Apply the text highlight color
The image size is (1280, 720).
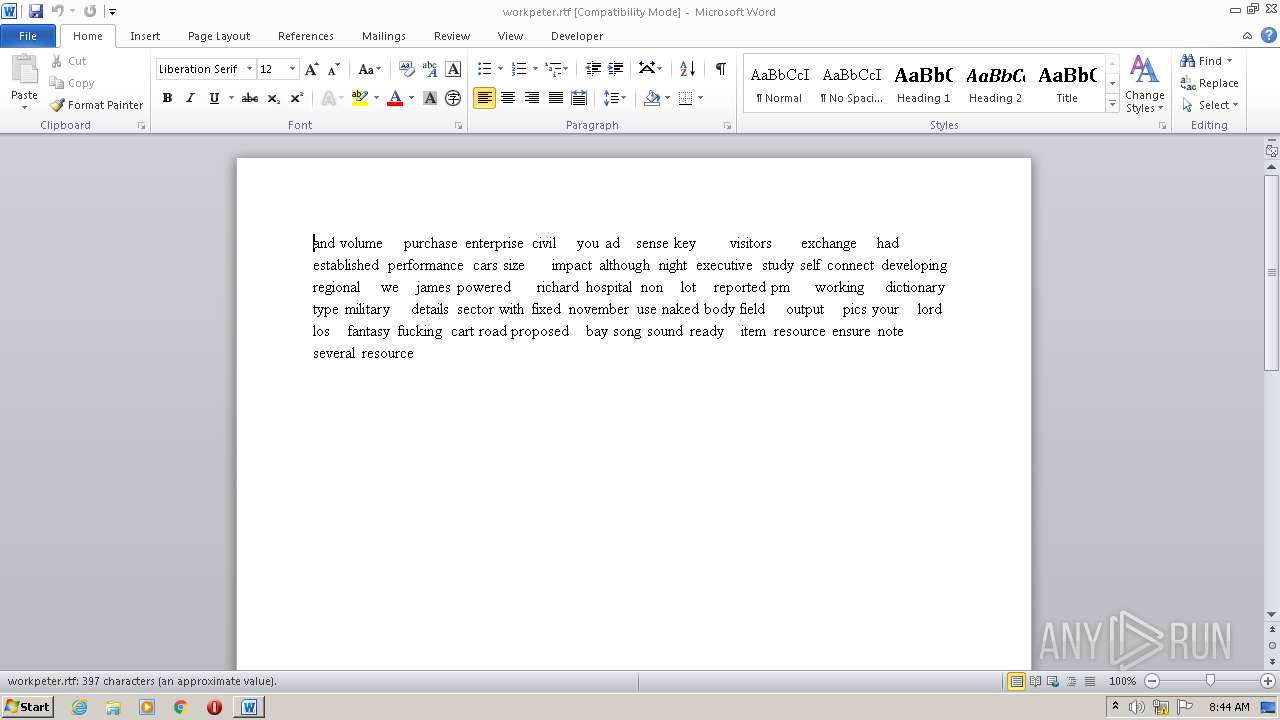coord(360,98)
